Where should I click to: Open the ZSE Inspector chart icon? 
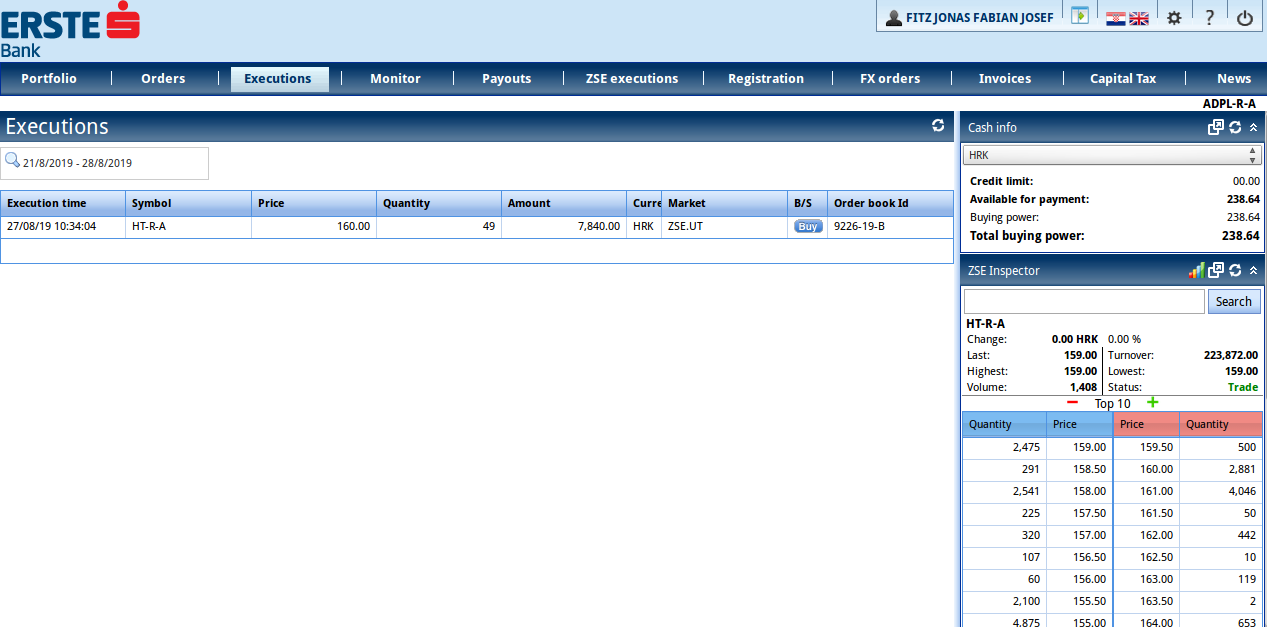pyautogui.click(x=1197, y=270)
